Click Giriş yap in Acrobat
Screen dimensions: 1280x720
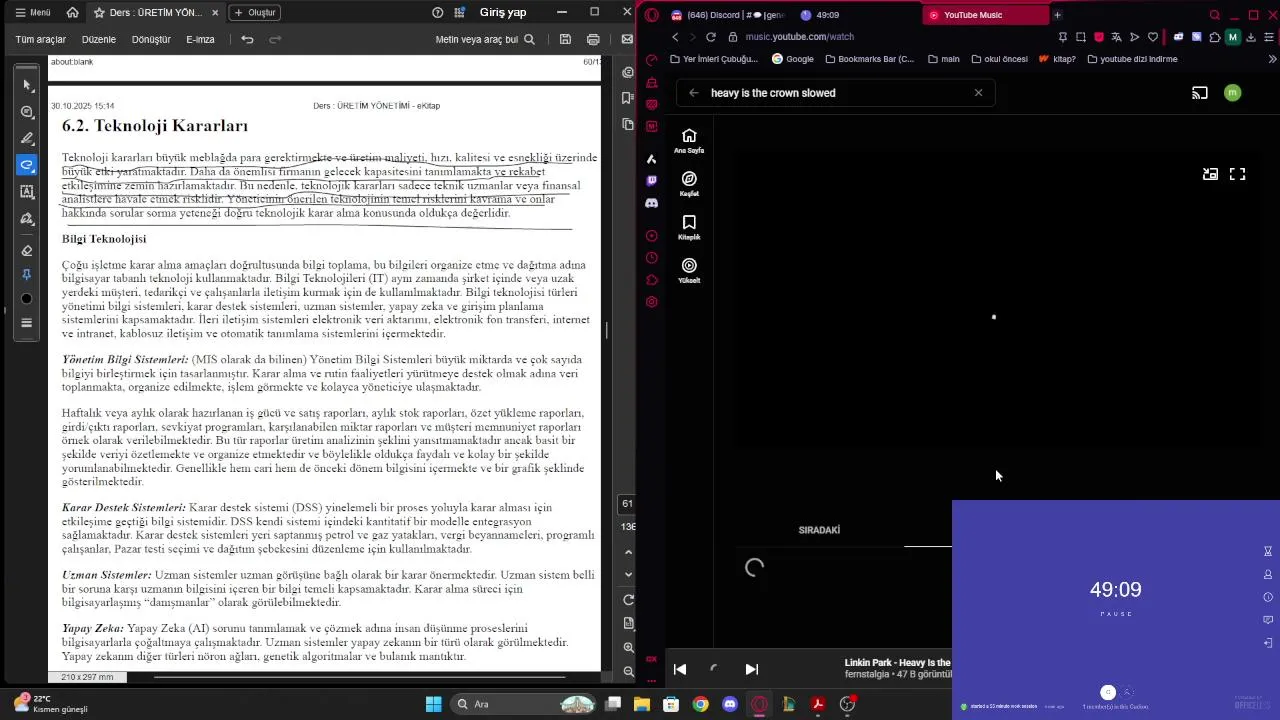503,13
